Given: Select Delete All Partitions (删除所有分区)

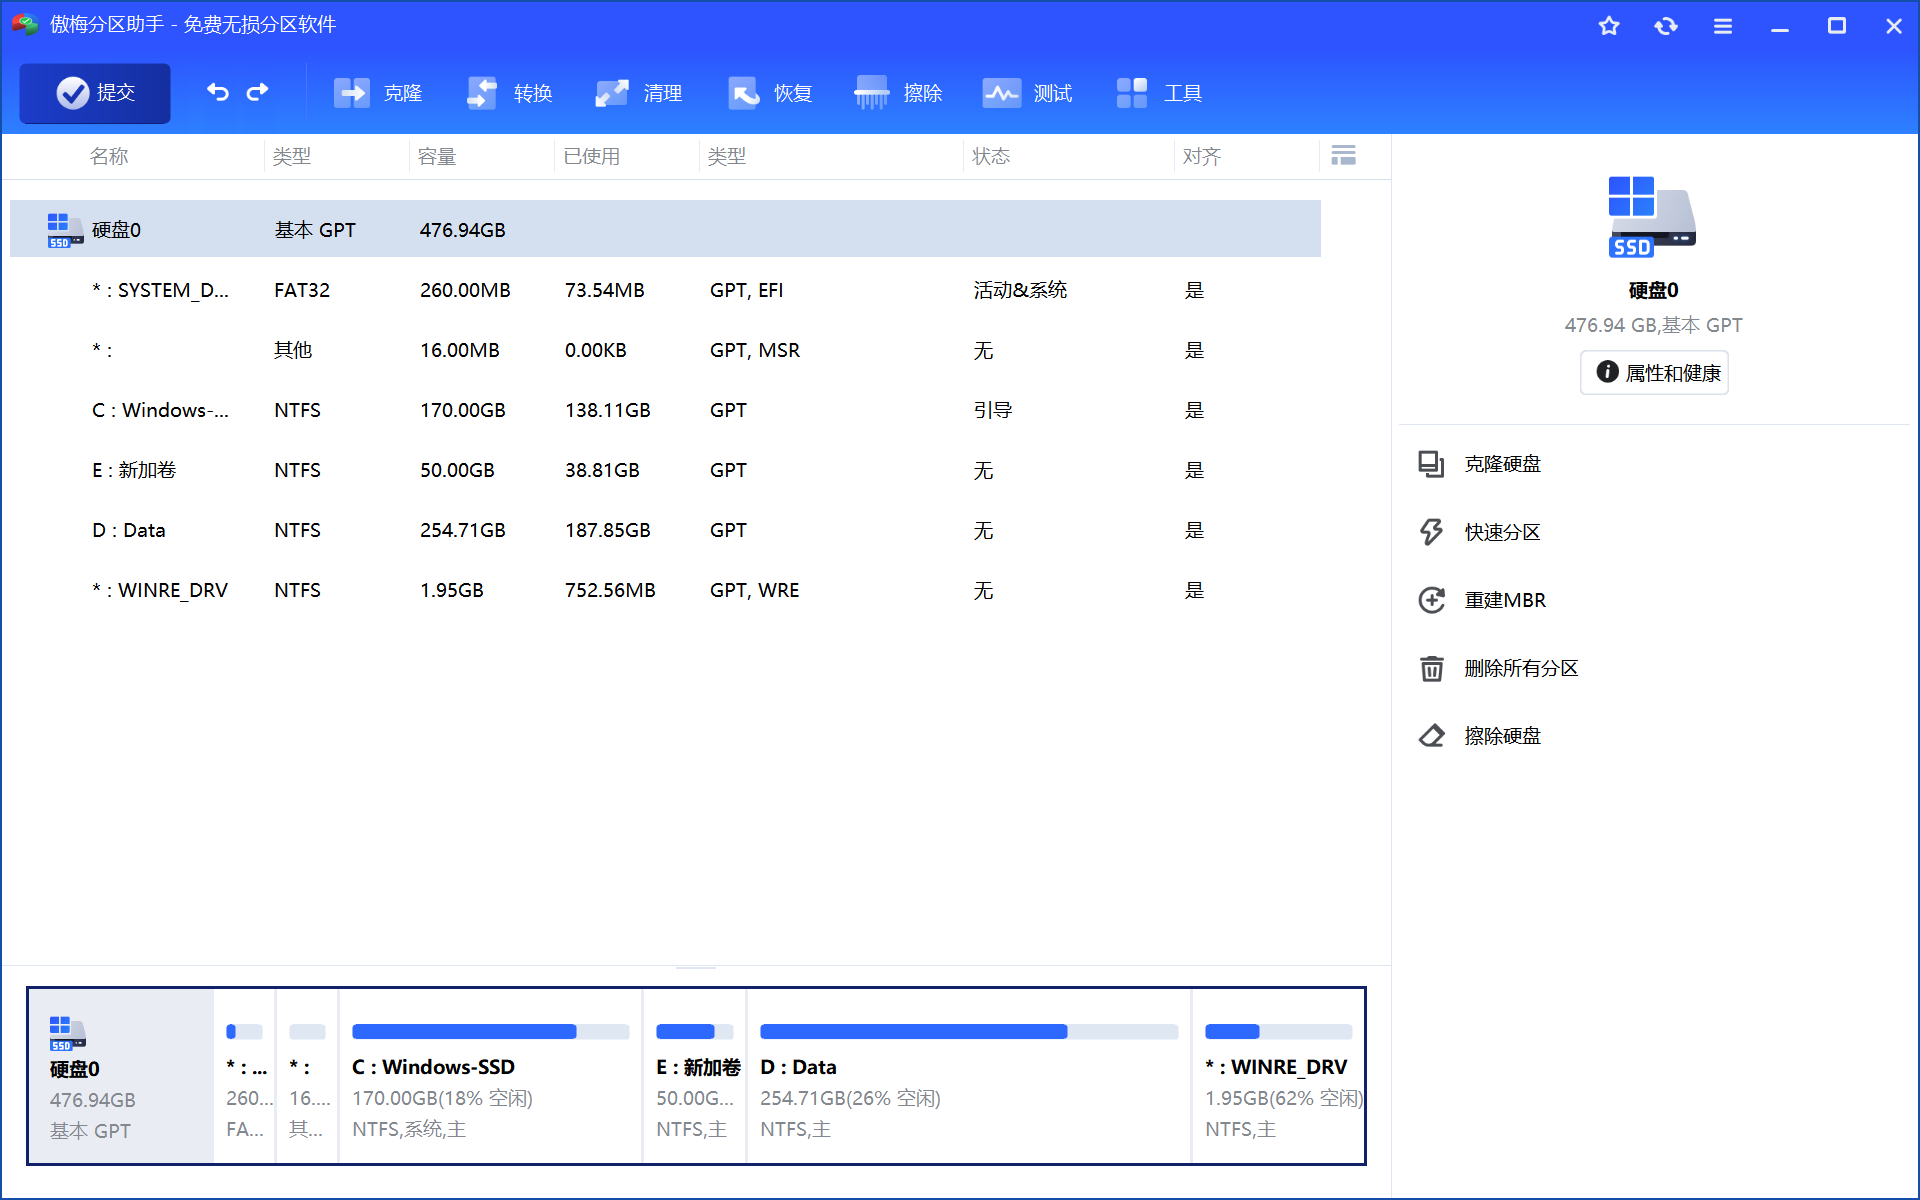Looking at the screenshot, I should [x=1520, y=668].
